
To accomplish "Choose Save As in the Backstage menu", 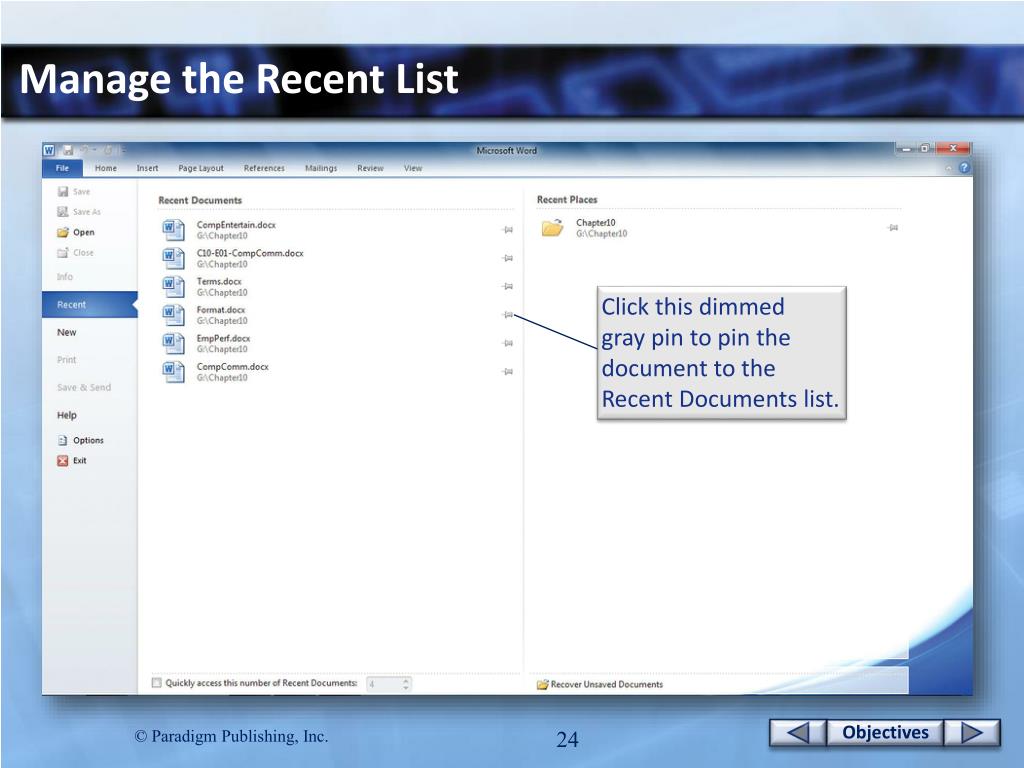I will point(79,212).
